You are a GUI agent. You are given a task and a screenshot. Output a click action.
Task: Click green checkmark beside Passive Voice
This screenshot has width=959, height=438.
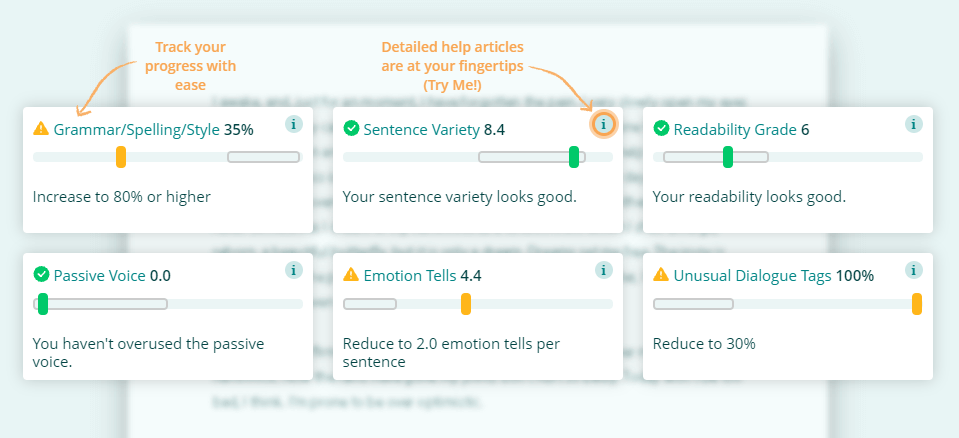[x=41, y=275]
